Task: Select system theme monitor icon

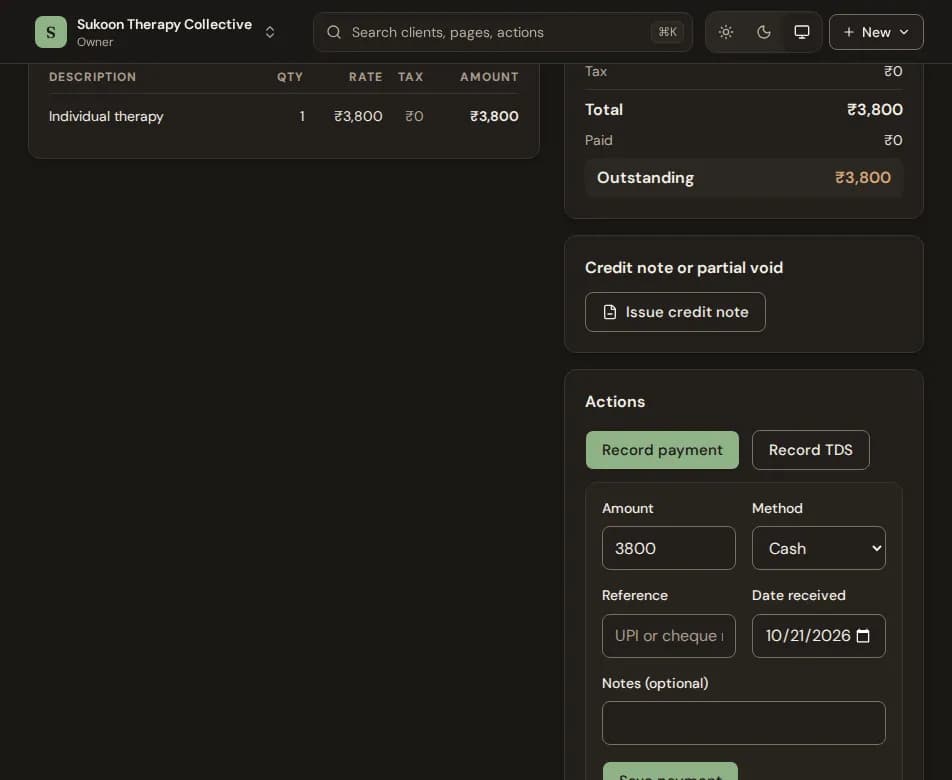Action: [801, 32]
